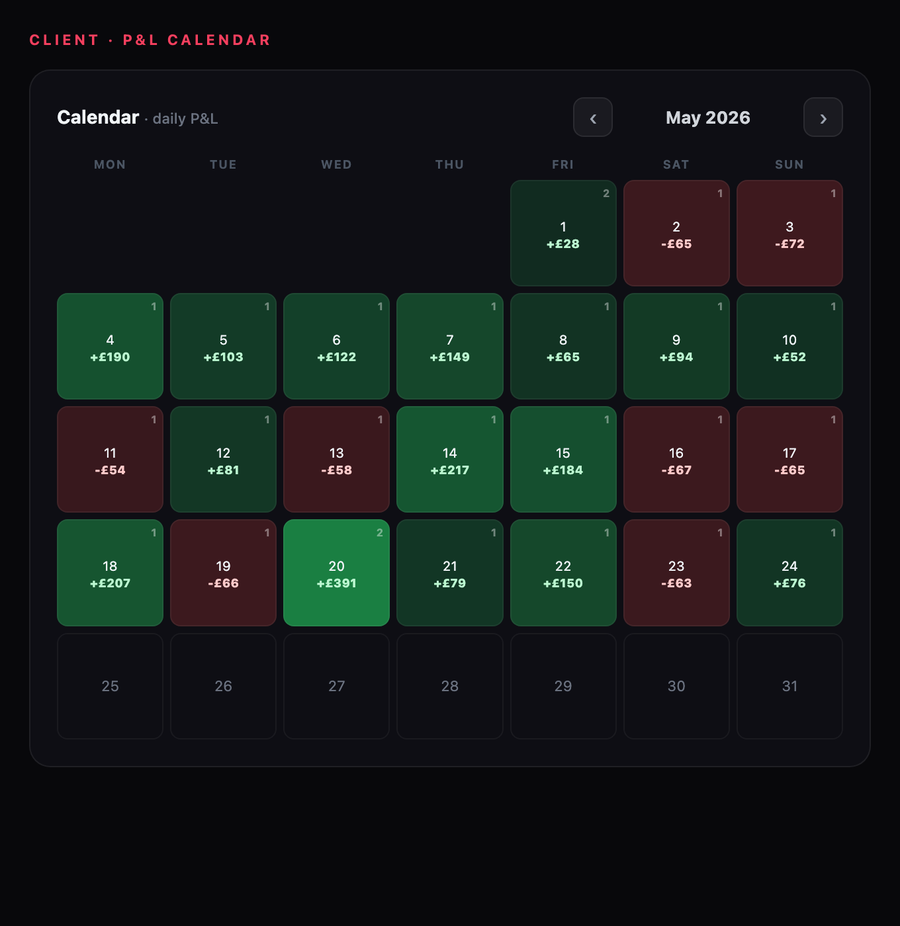Click the MON column header
This screenshot has height=926, width=900.
(x=110, y=164)
